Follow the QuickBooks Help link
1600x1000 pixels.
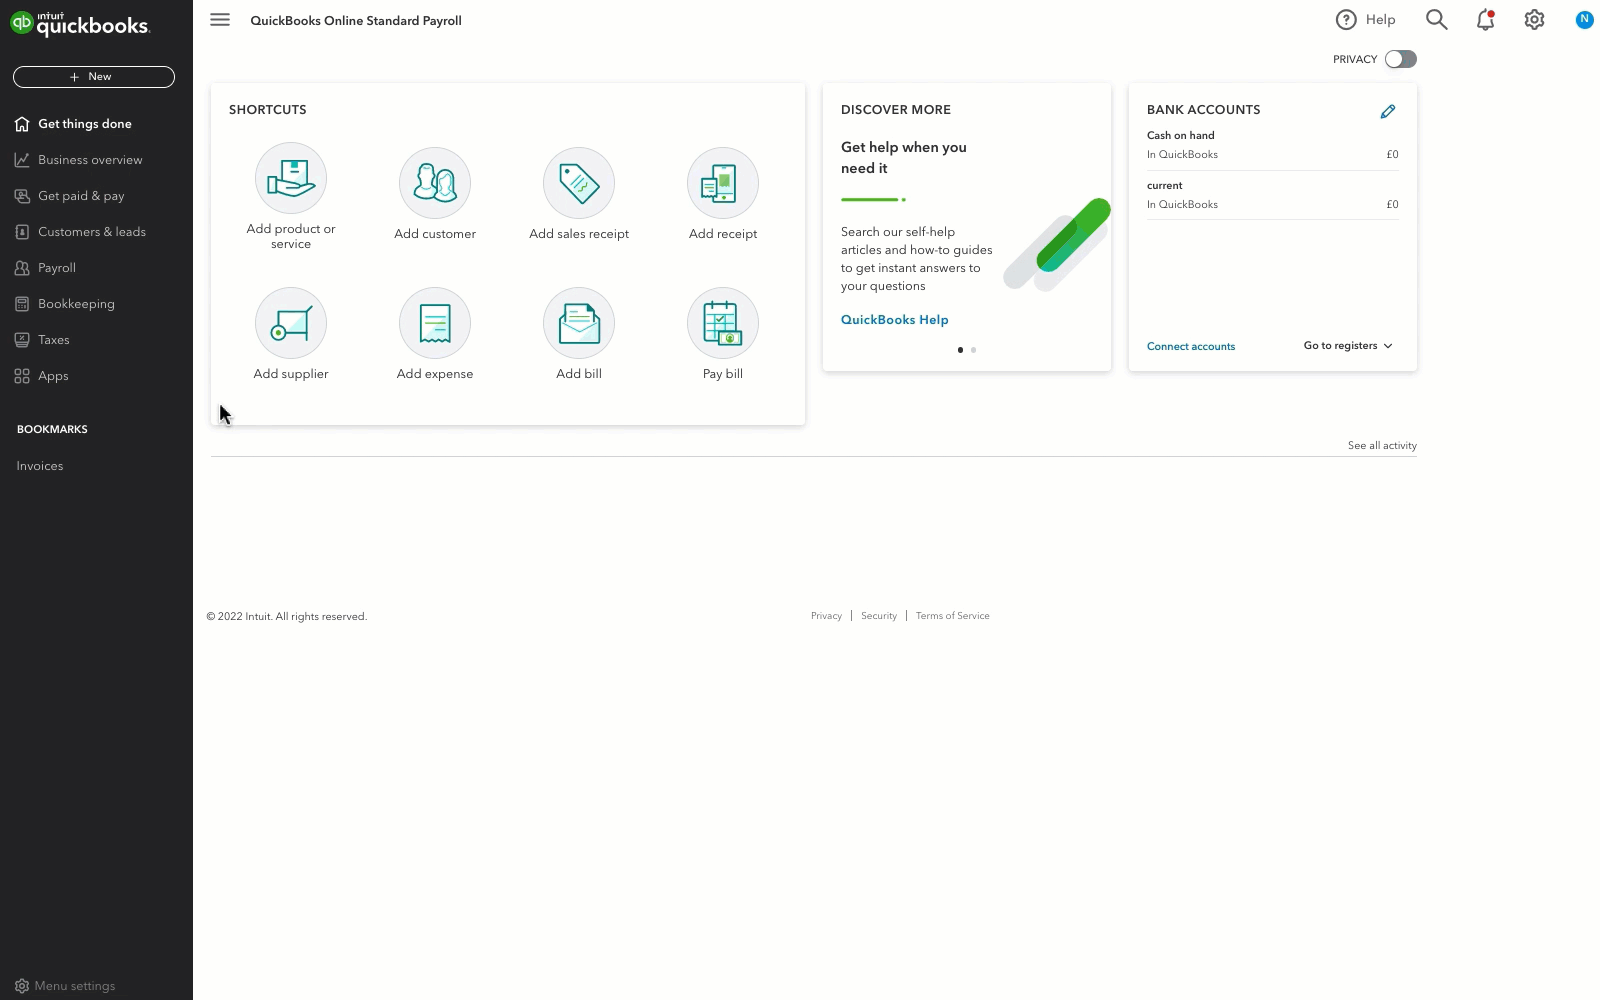[x=894, y=320]
